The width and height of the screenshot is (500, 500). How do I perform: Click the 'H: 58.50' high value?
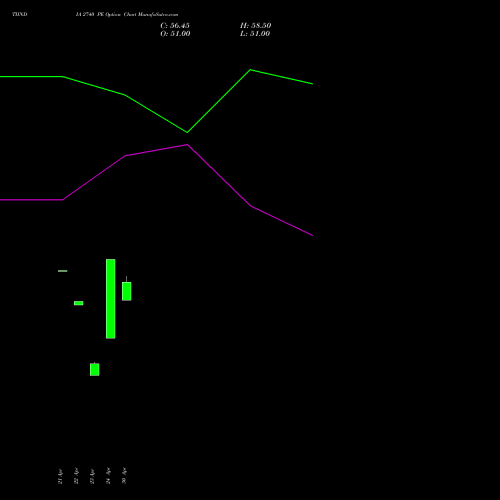coord(256,26)
